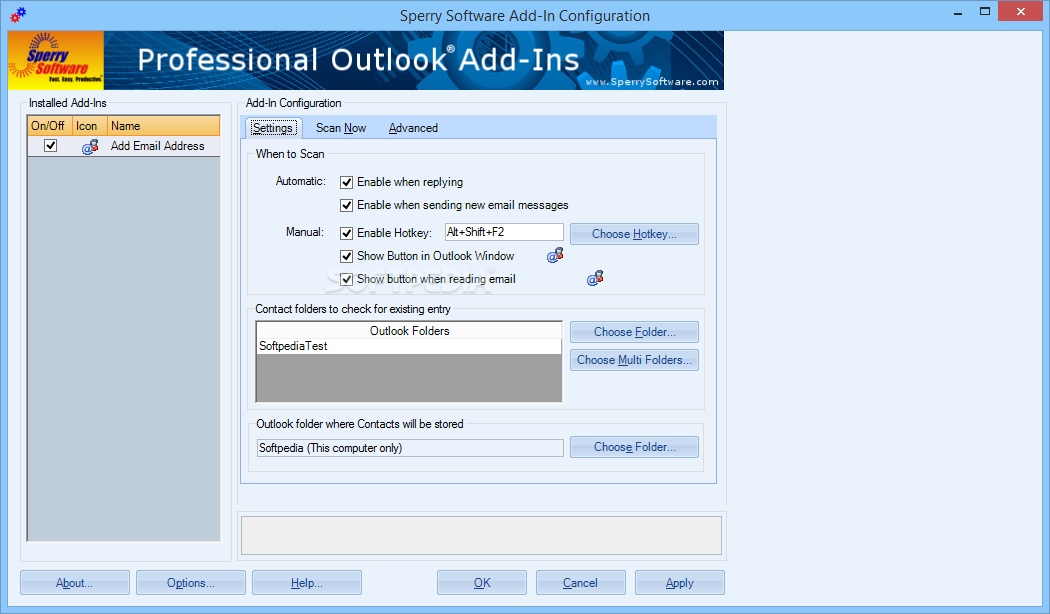Click the On/Off column header
This screenshot has width=1050, height=614.
[50, 126]
